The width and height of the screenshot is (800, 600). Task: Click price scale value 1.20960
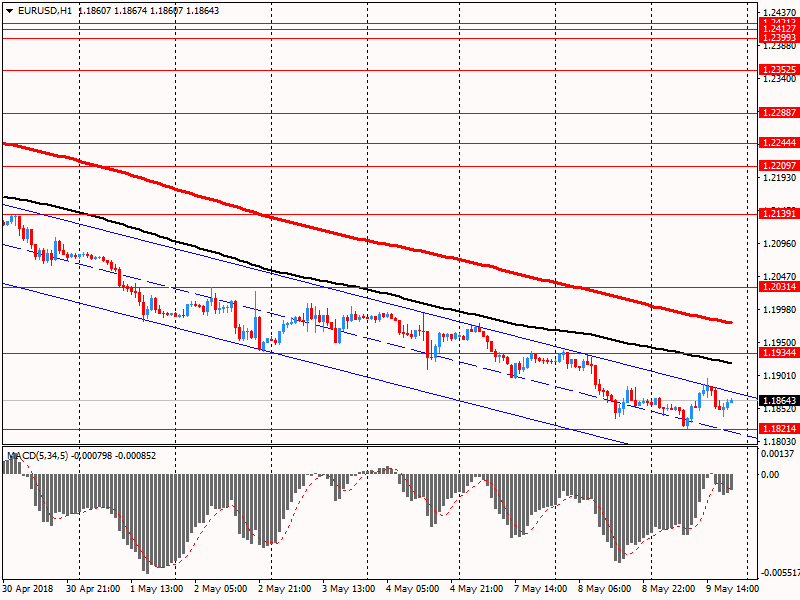(780, 244)
